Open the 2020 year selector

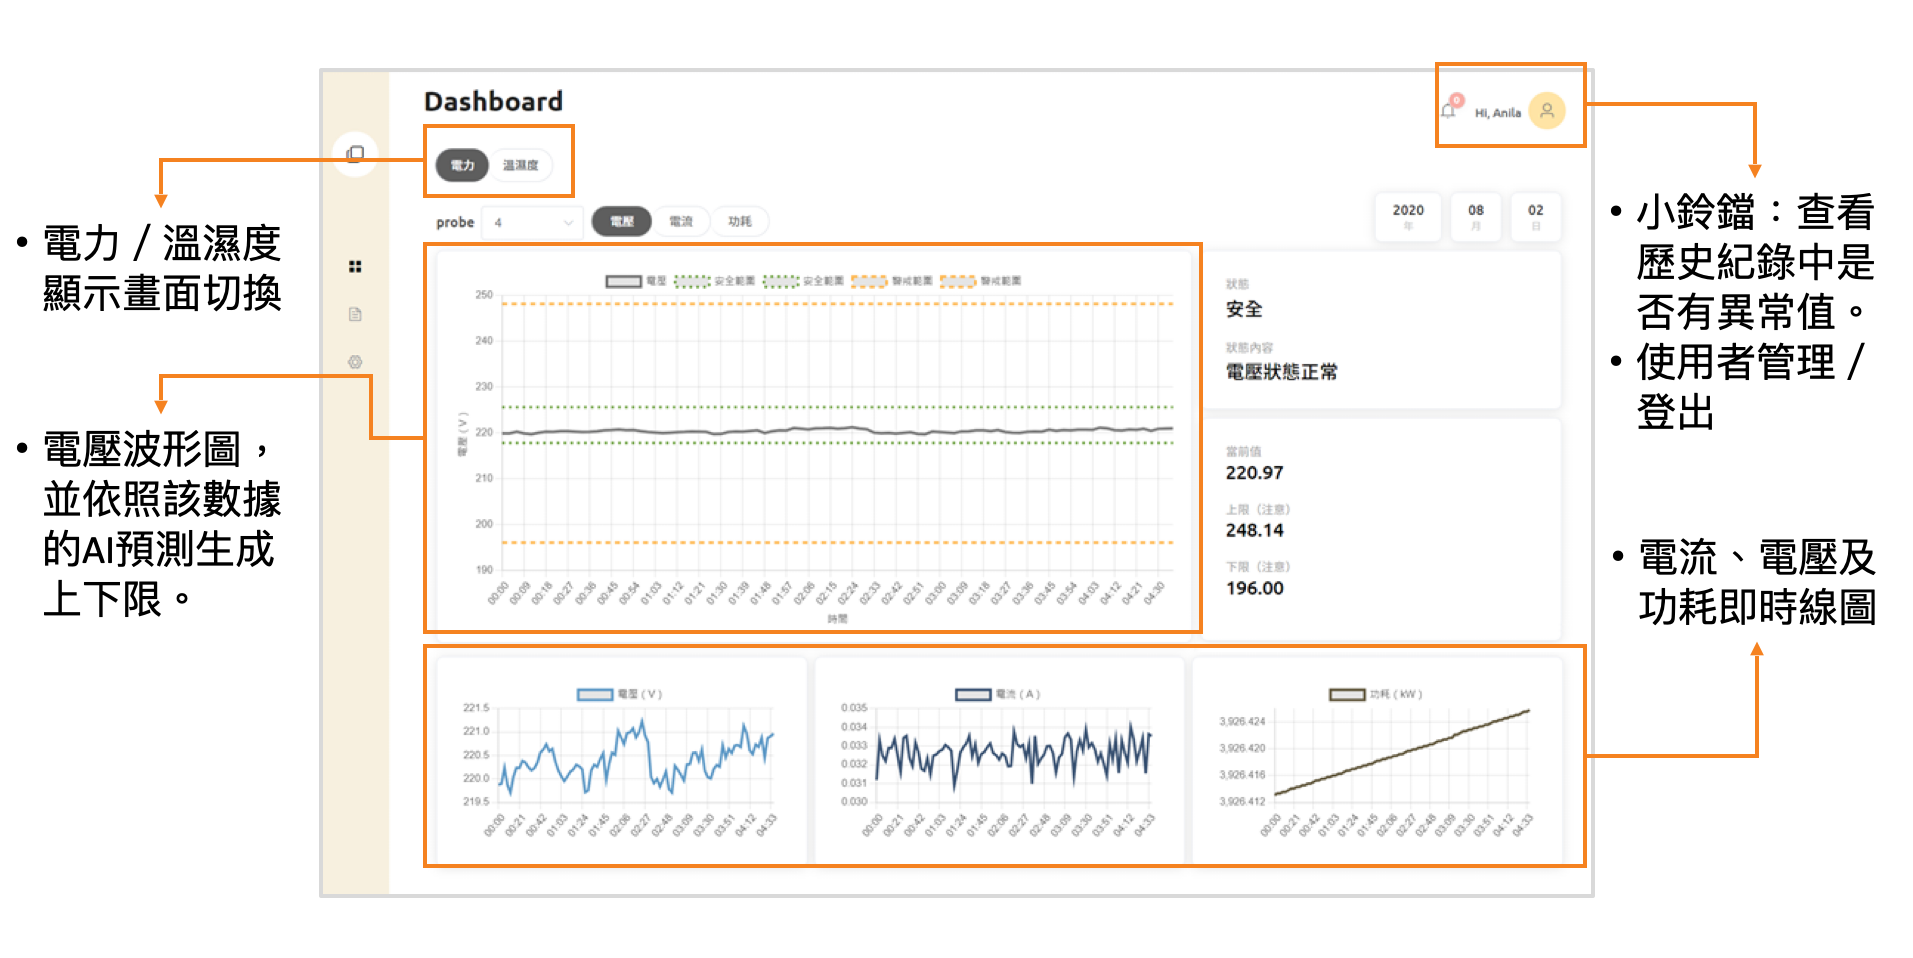1407,216
